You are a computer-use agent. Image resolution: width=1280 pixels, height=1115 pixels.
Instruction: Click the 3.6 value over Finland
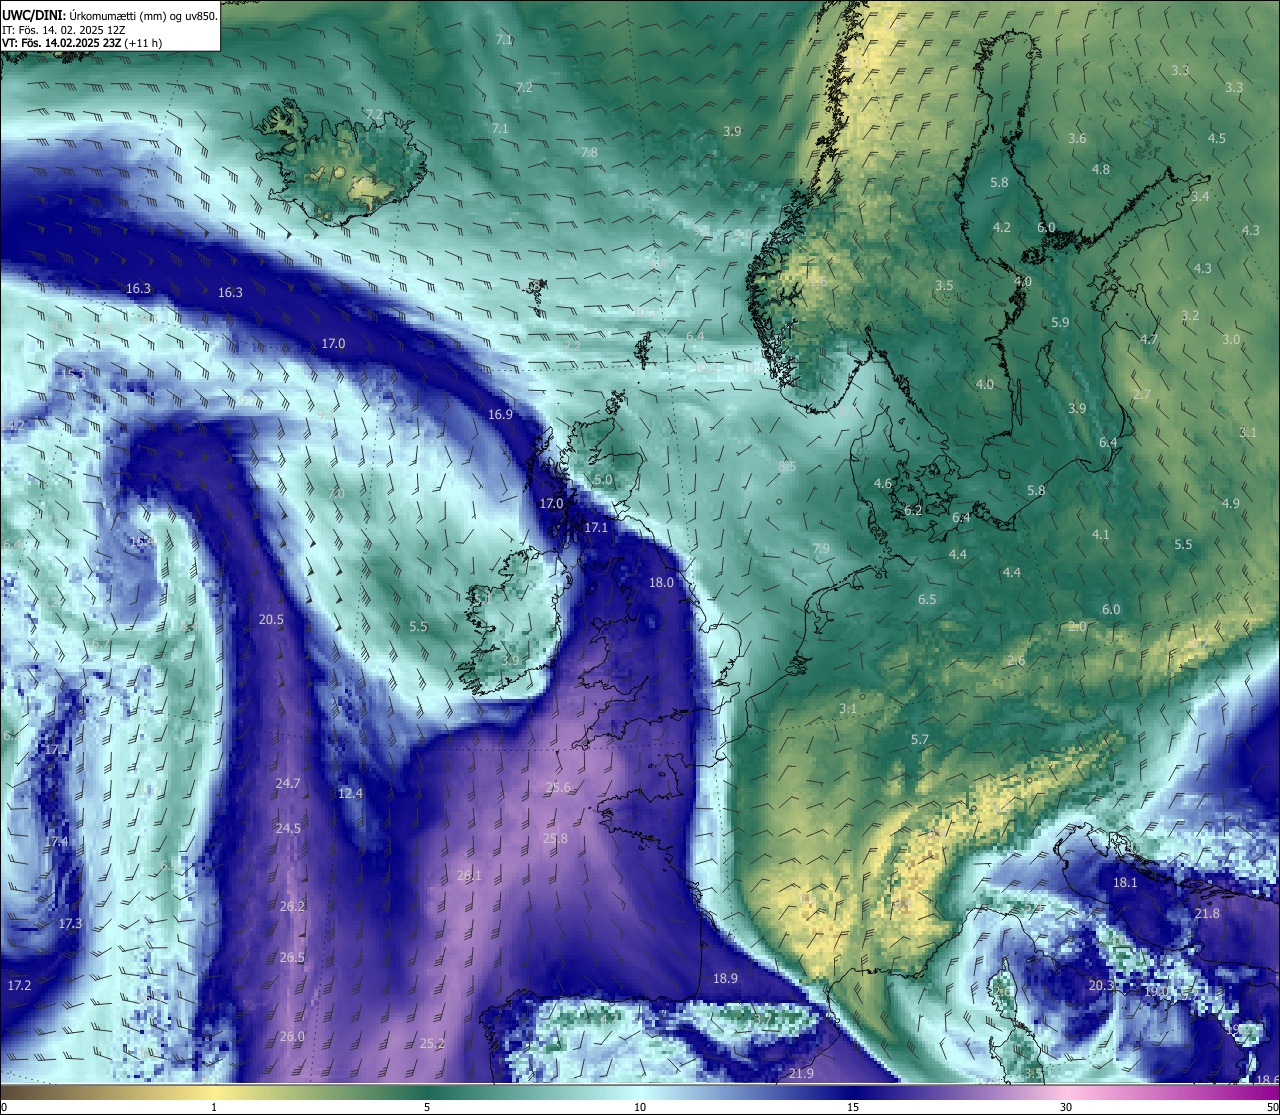pyautogui.click(x=1076, y=138)
